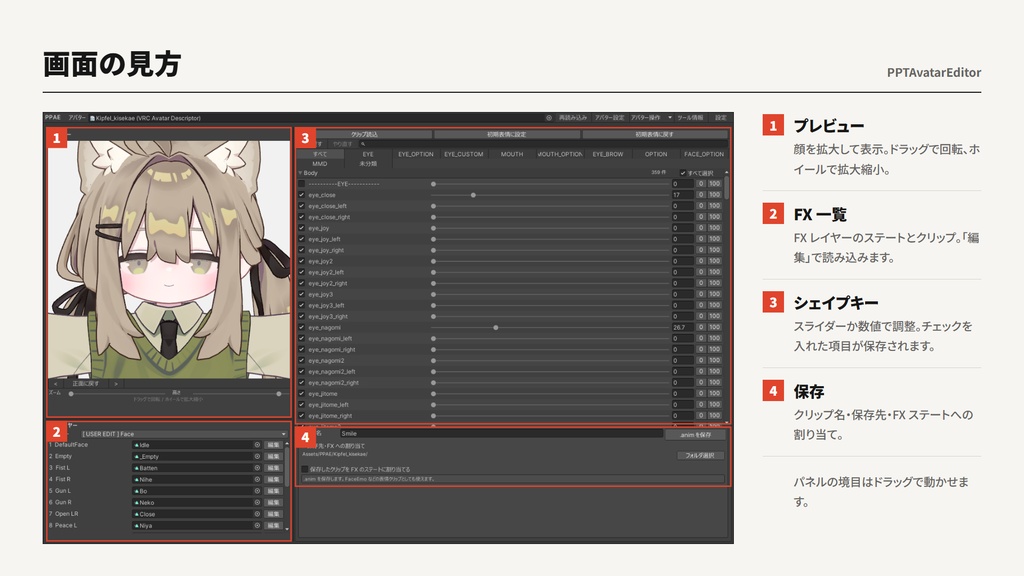This screenshot has height=576, width=1024.
Task: Rotate preview right with the > arrow
Action: [116, 384]
